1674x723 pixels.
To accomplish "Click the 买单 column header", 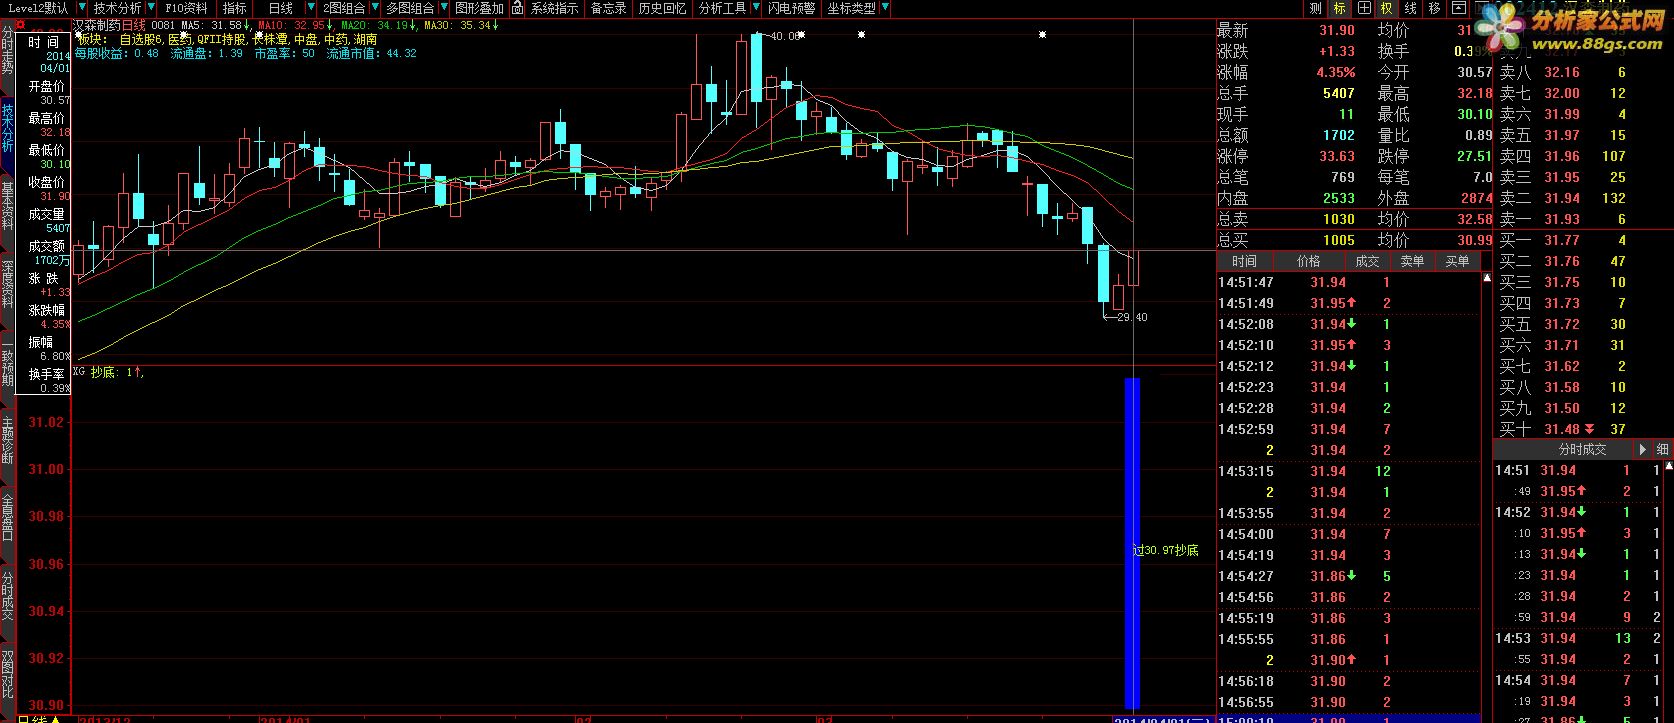I will (x=1457, y=261).
